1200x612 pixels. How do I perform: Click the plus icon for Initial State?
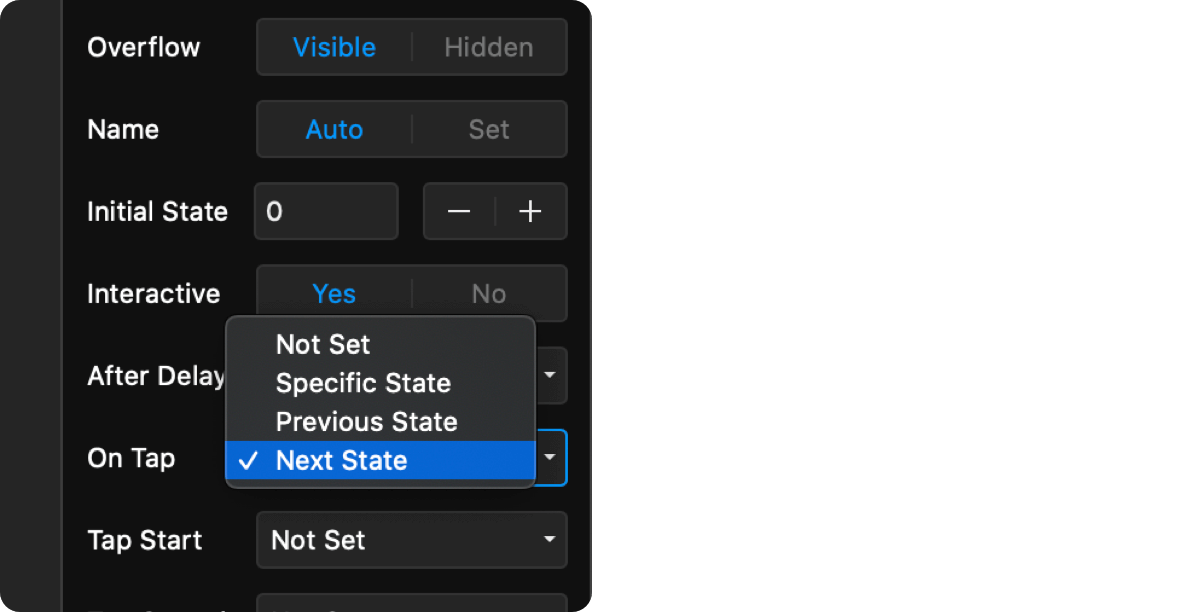(531, 212)
